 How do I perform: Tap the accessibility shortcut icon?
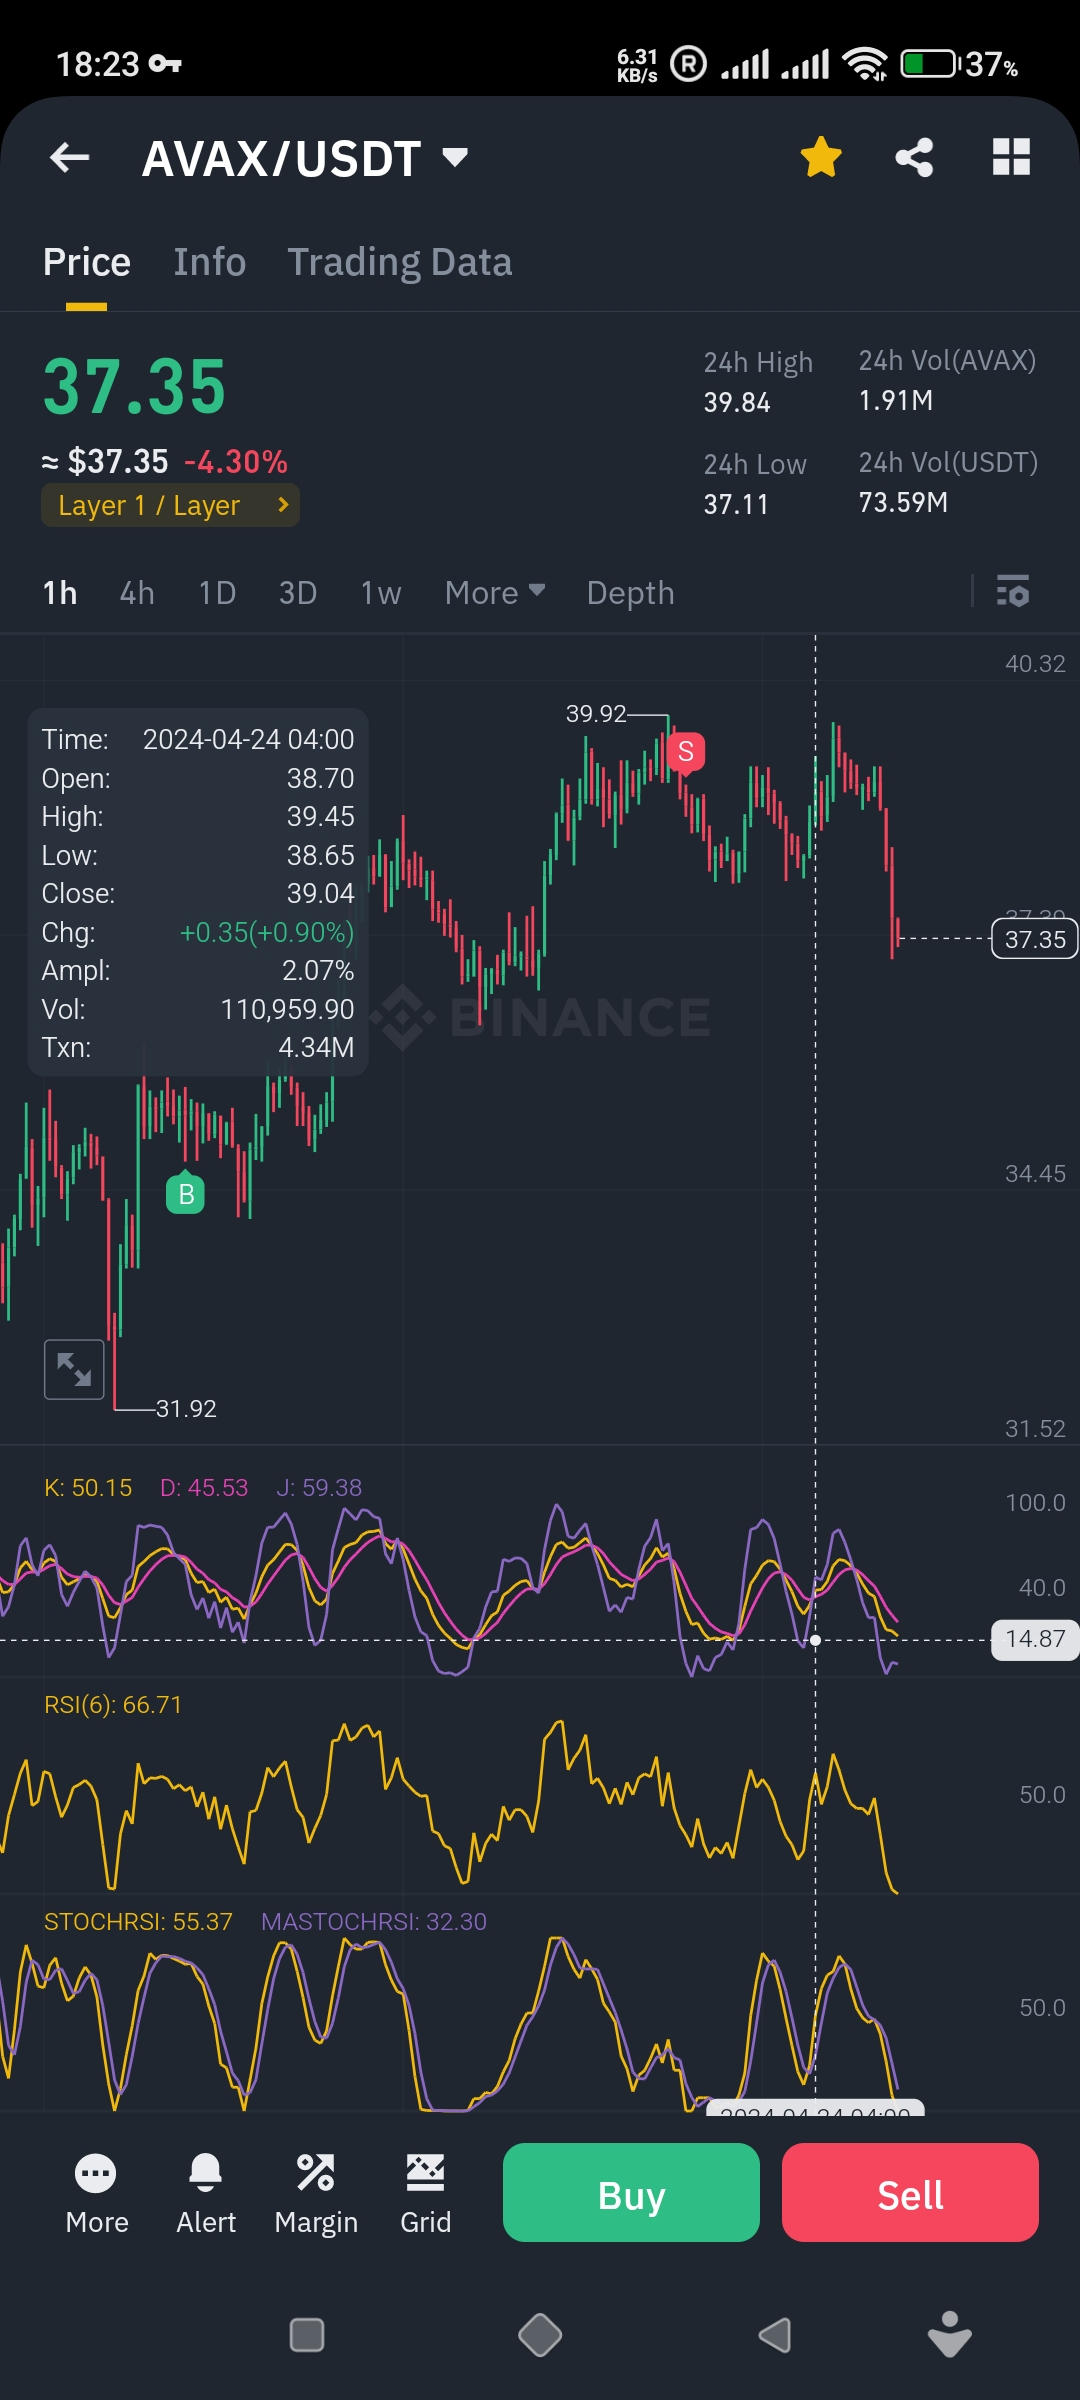(949, 2334)
